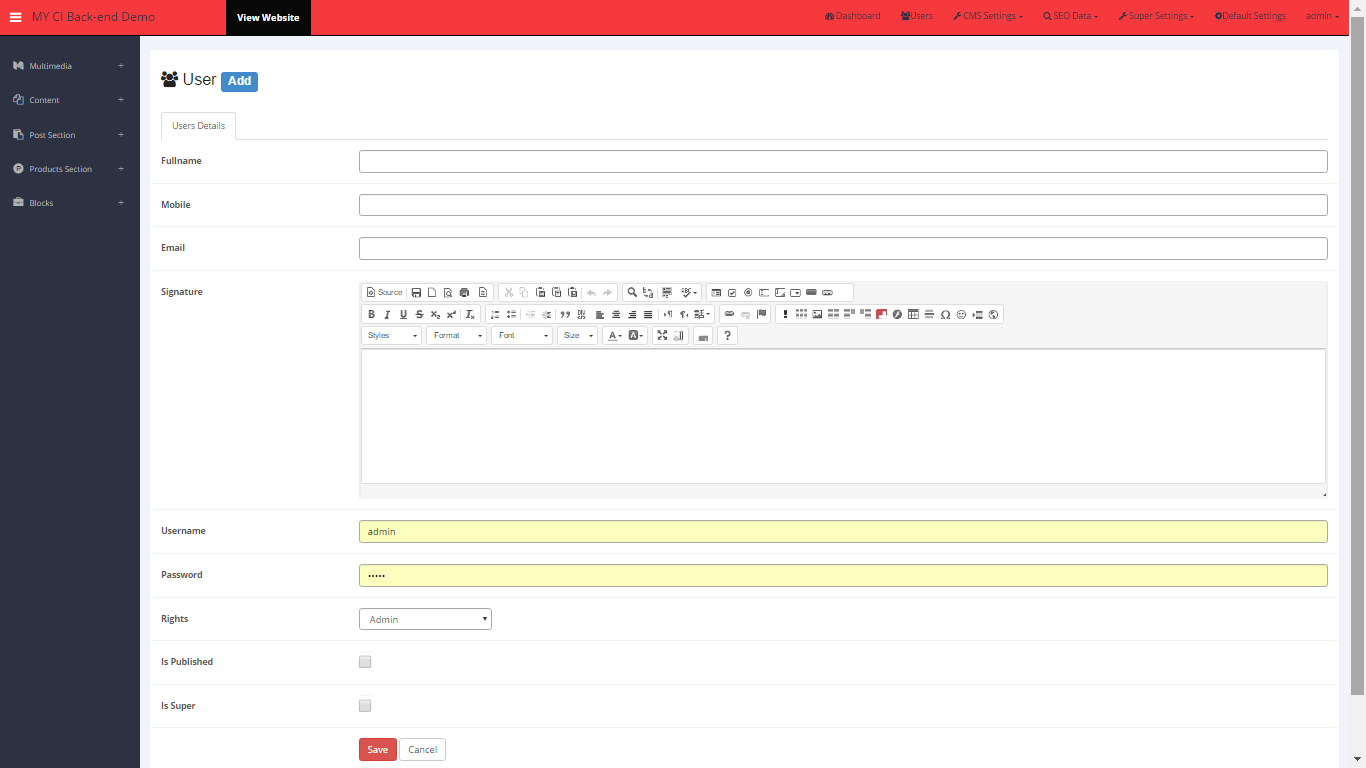1366x768 pixels.
Task: Click the print icon in editor toolbar
Action: (464, 293)
